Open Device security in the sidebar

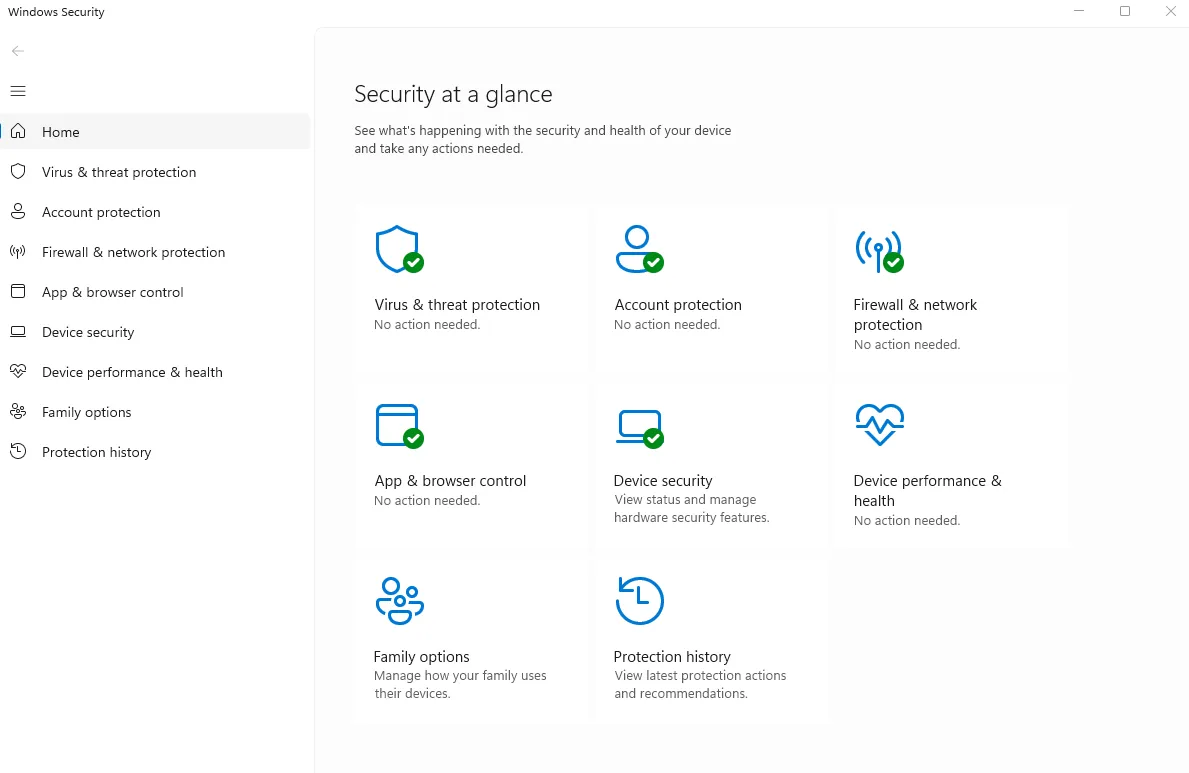pyautogui.click(x=155, y=332)
